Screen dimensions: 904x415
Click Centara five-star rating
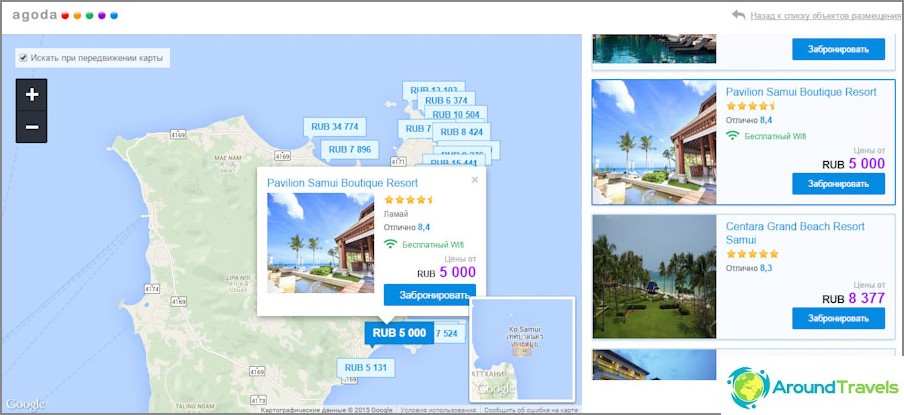click(752, 254)
